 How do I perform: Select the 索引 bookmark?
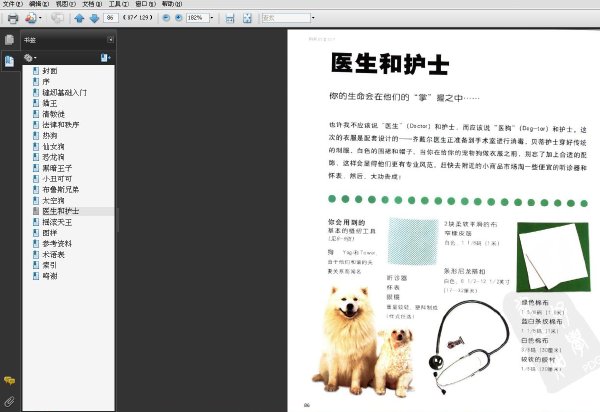pos(50,265)
